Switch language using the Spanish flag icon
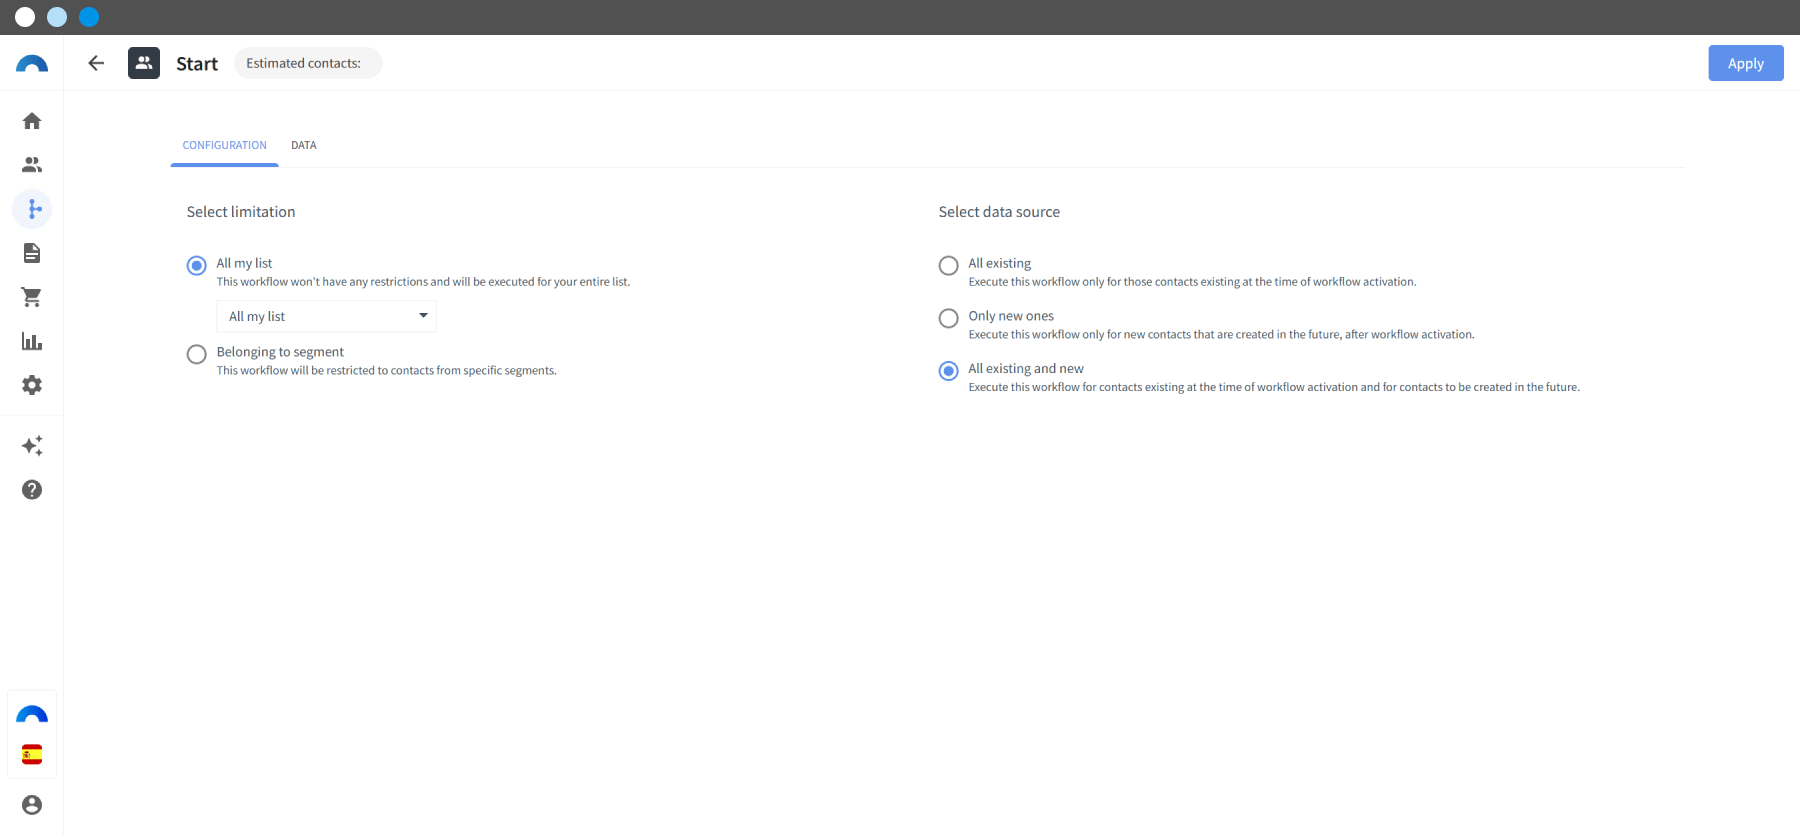The image size is (1800, 835). pyautogui.click(x=32, y=755)
